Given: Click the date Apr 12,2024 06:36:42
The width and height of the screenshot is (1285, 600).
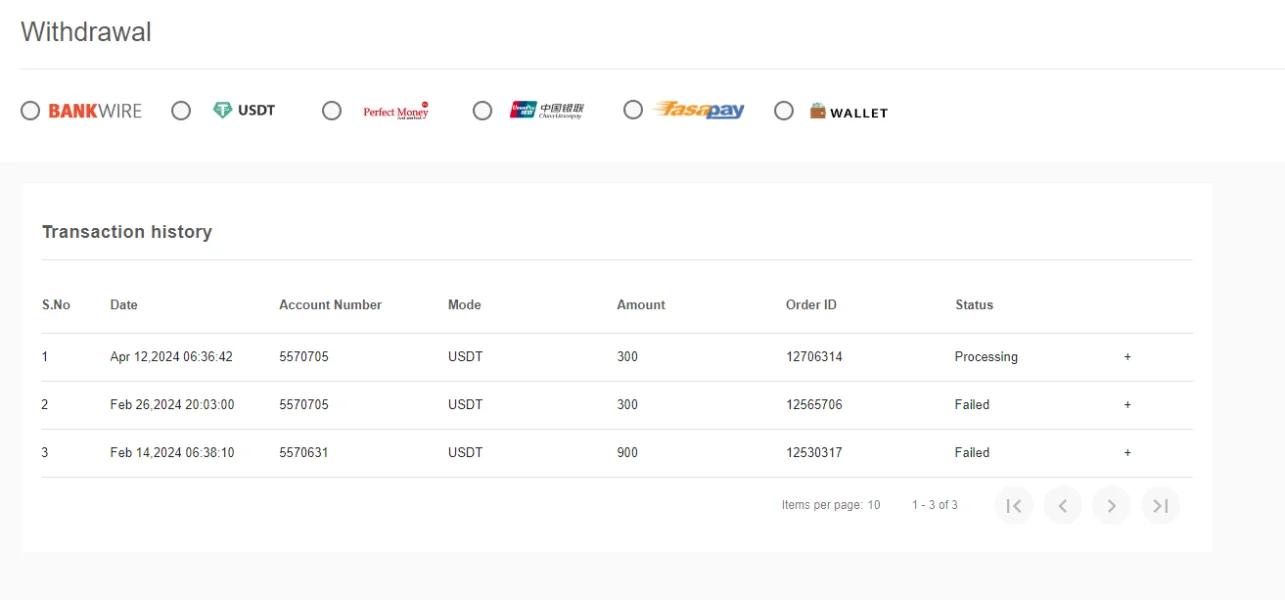Looking at the screenshot, I should coord(172,357).
